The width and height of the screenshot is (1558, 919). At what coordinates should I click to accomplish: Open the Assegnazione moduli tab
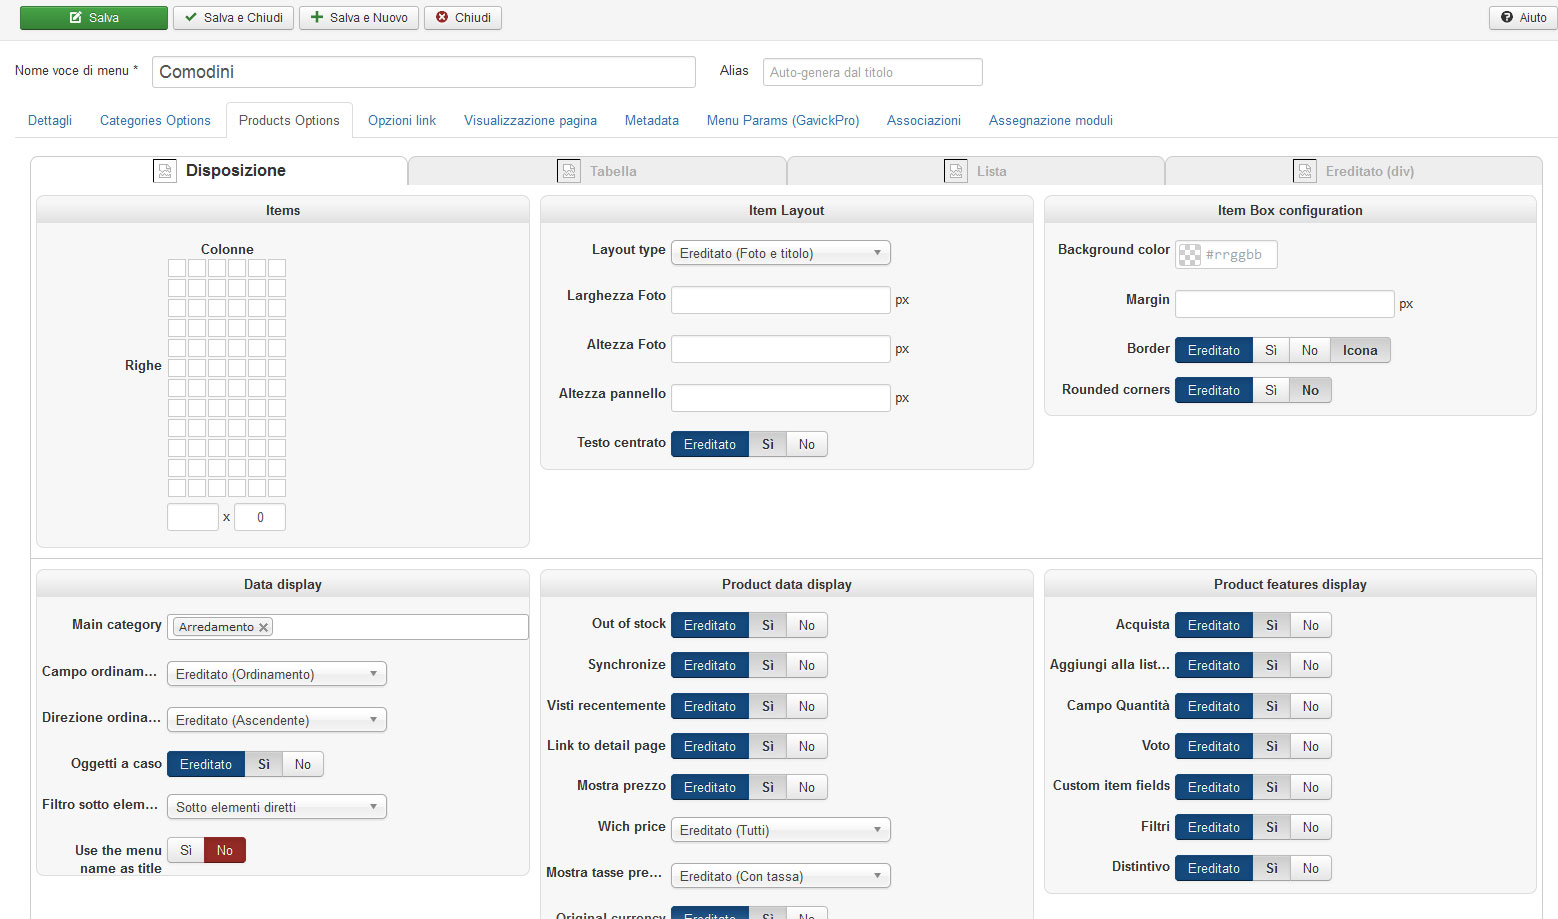click(1051, 120)
